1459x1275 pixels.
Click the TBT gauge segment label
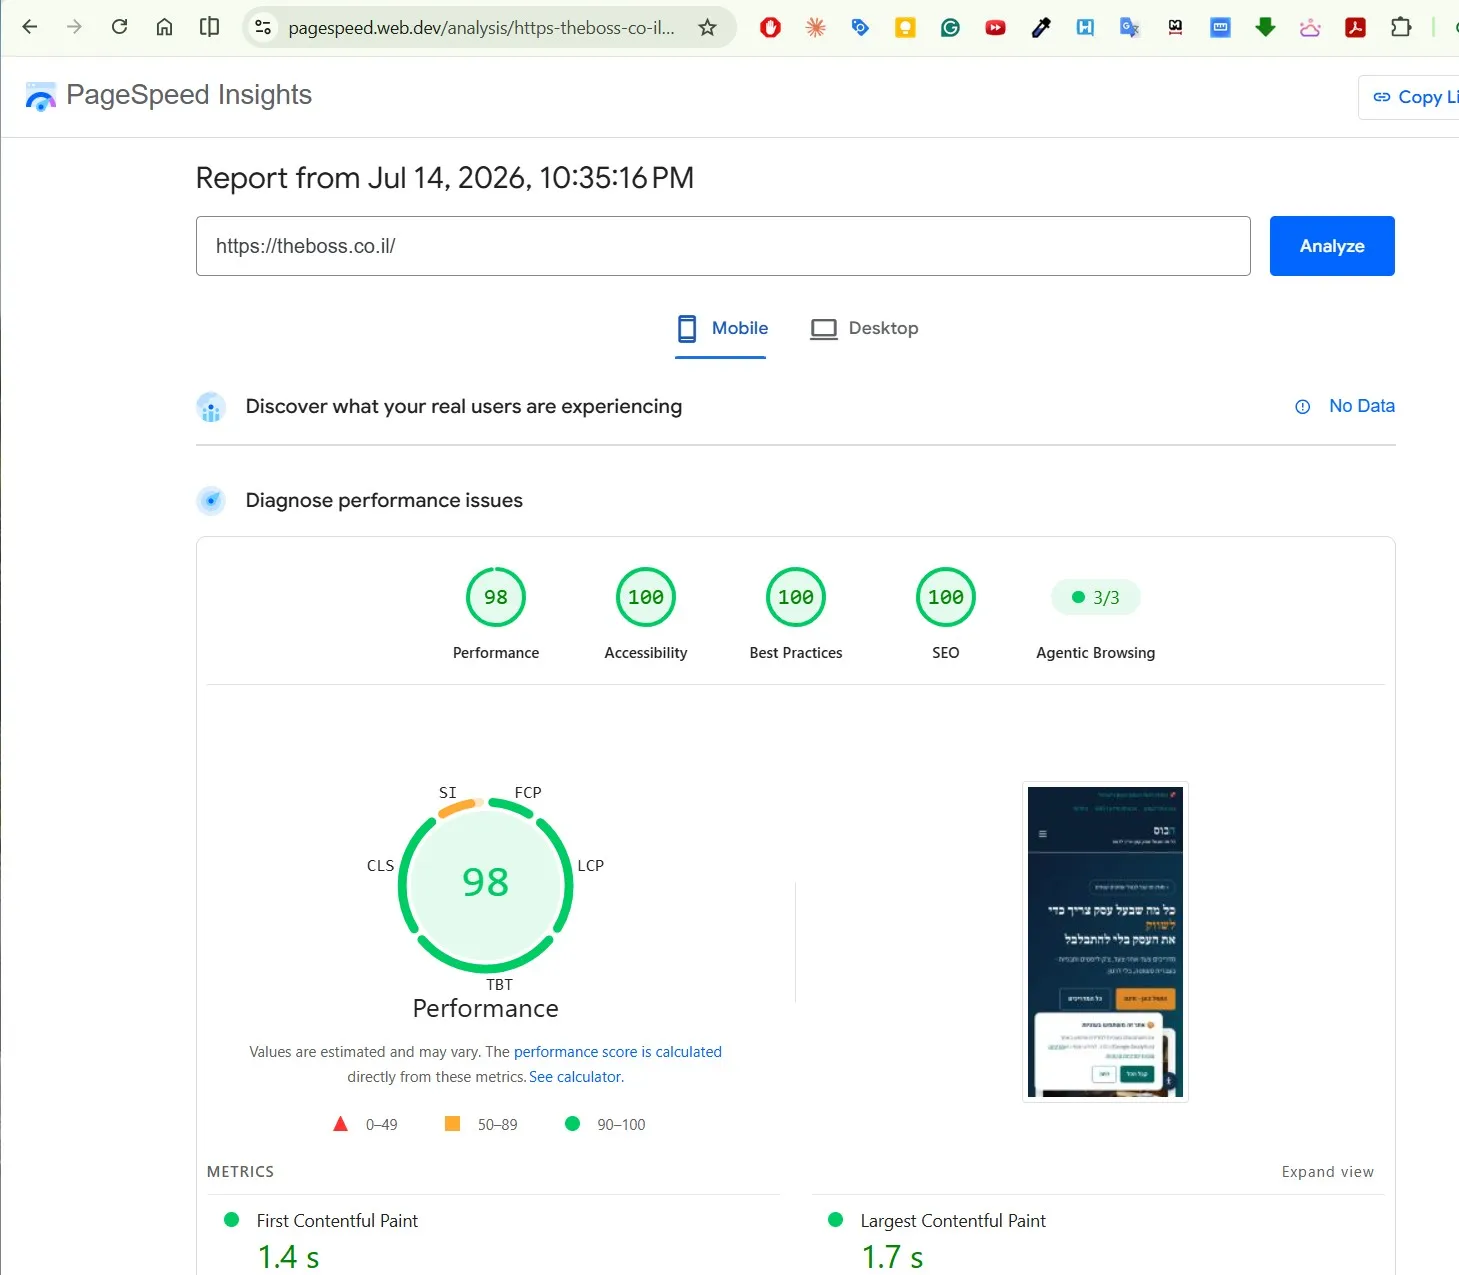pos(500,985)
